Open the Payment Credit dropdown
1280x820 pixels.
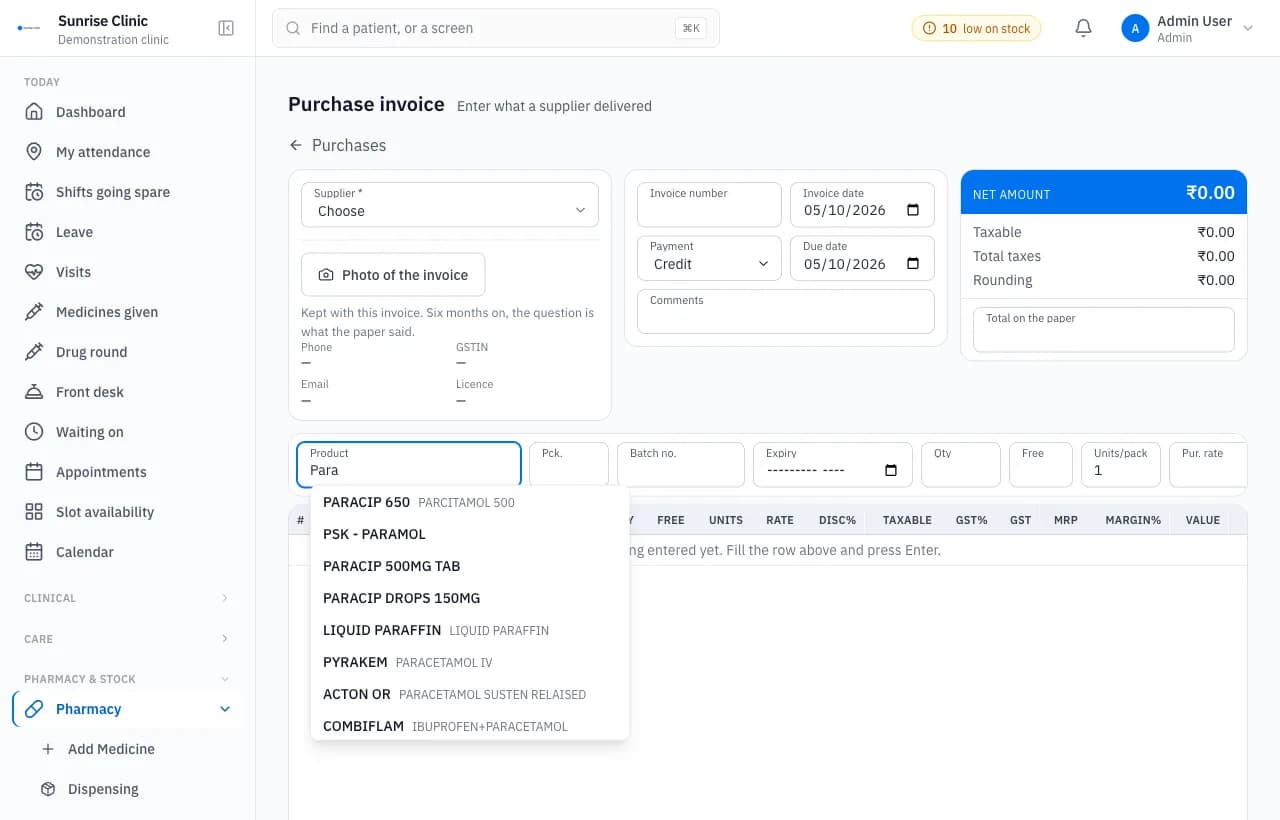(709, 258)
